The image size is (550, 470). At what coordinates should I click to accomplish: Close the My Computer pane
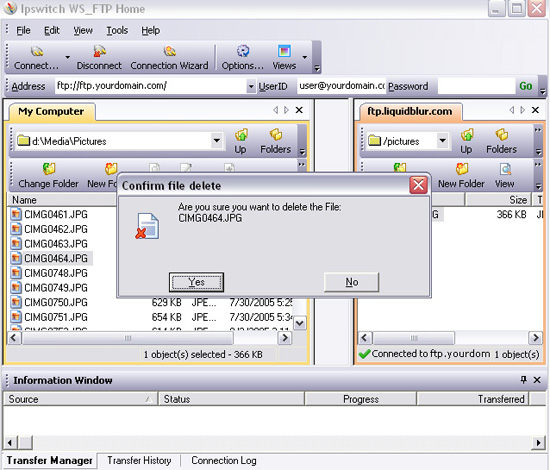299,110
